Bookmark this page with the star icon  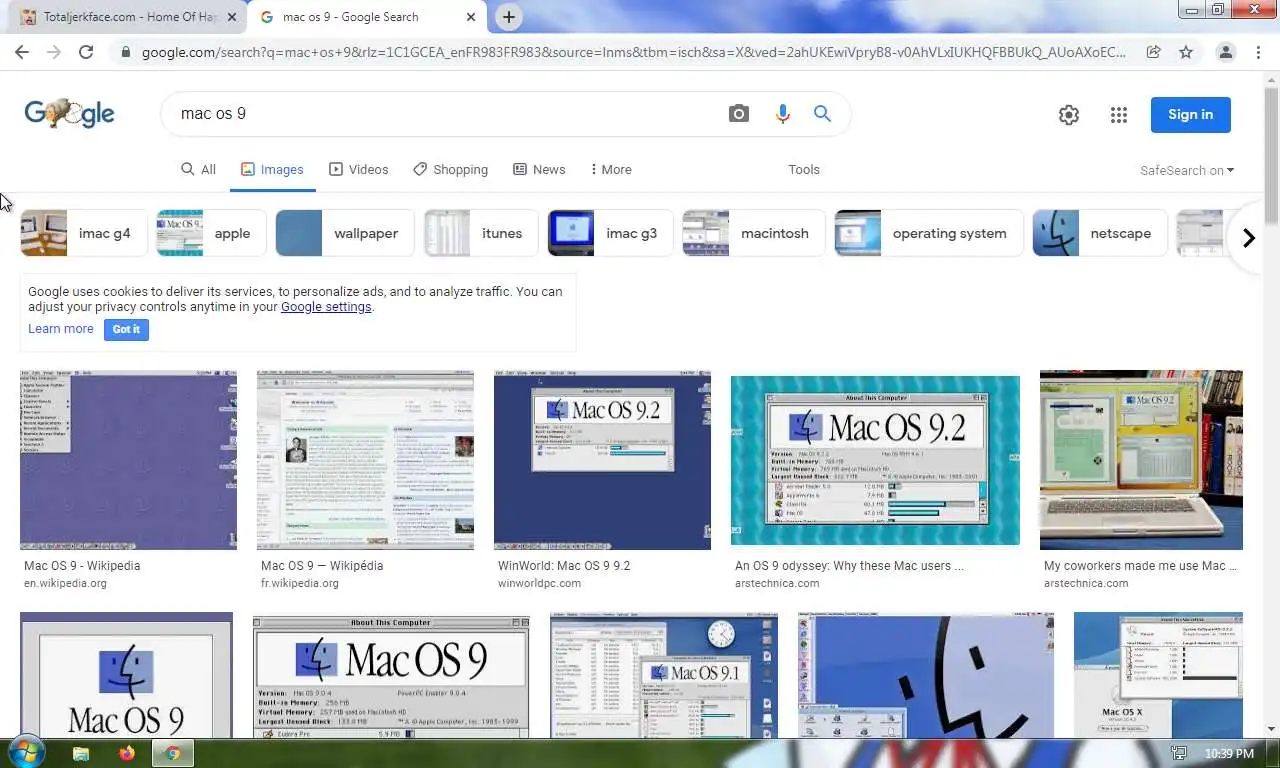(x=1185, y=52)
